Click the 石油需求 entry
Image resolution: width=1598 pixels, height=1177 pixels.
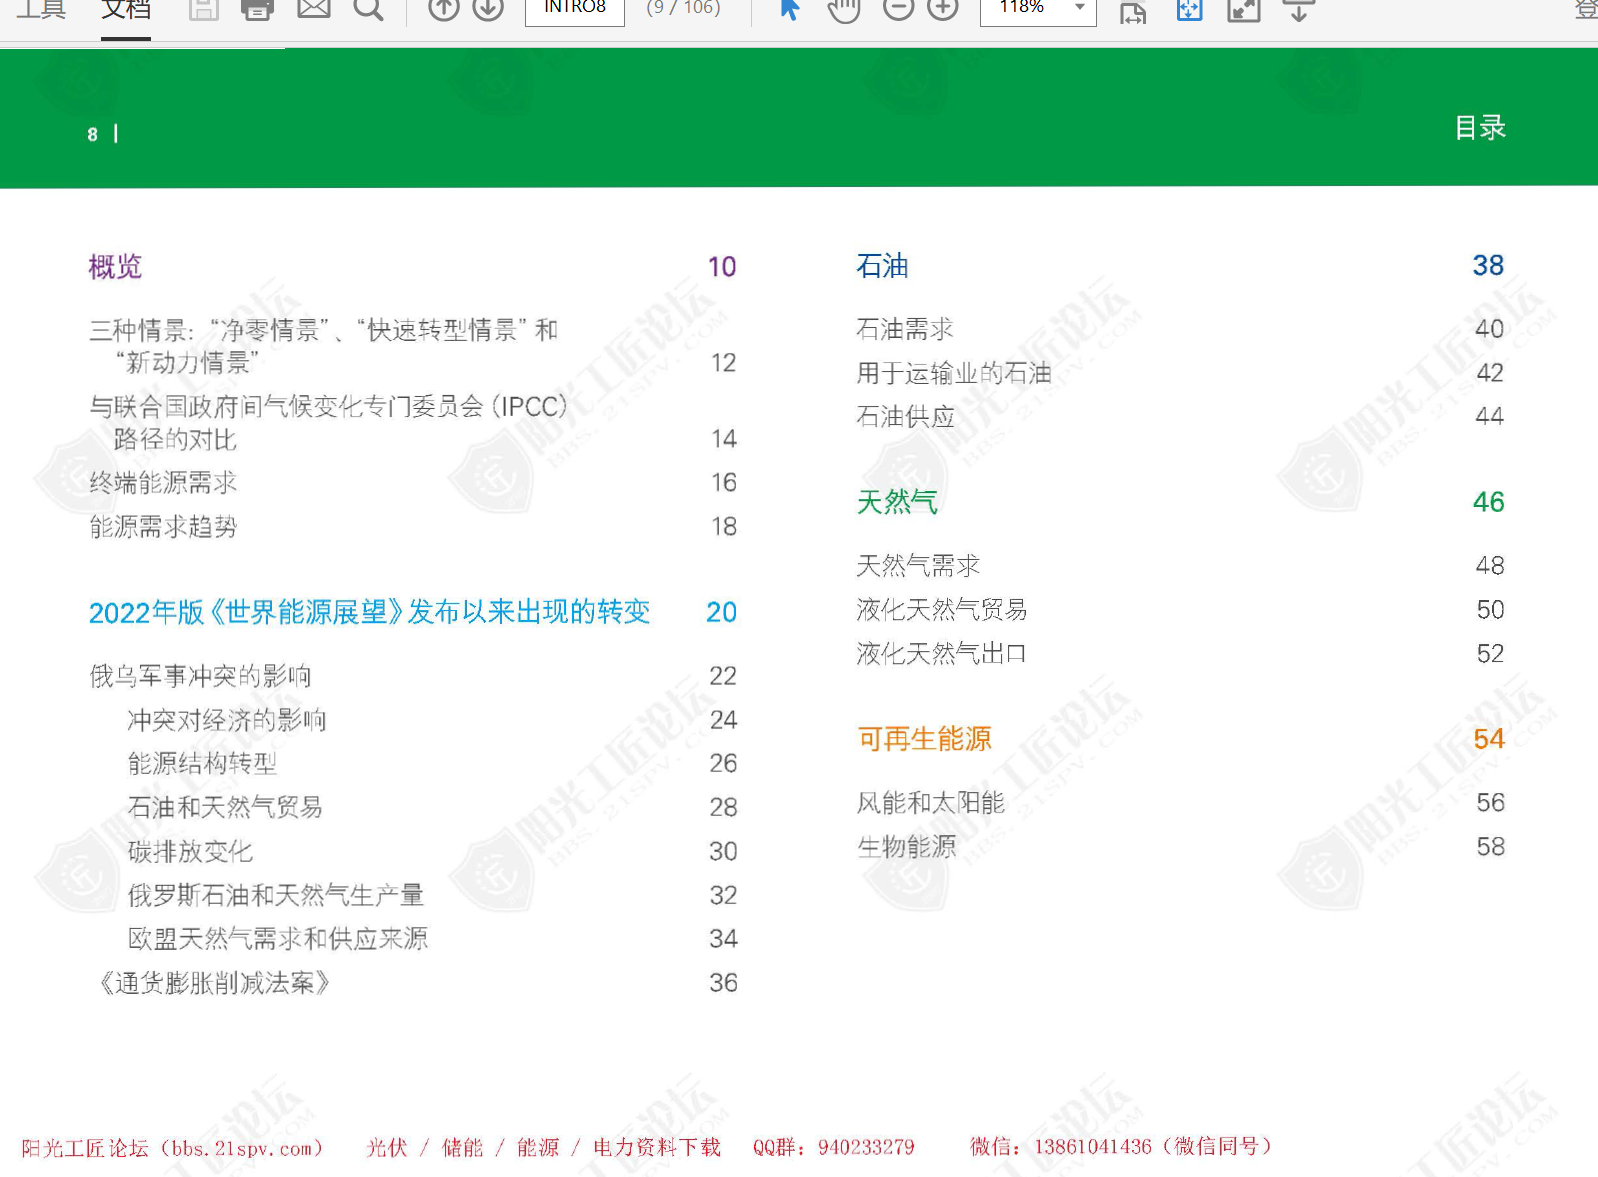(905, 329)
